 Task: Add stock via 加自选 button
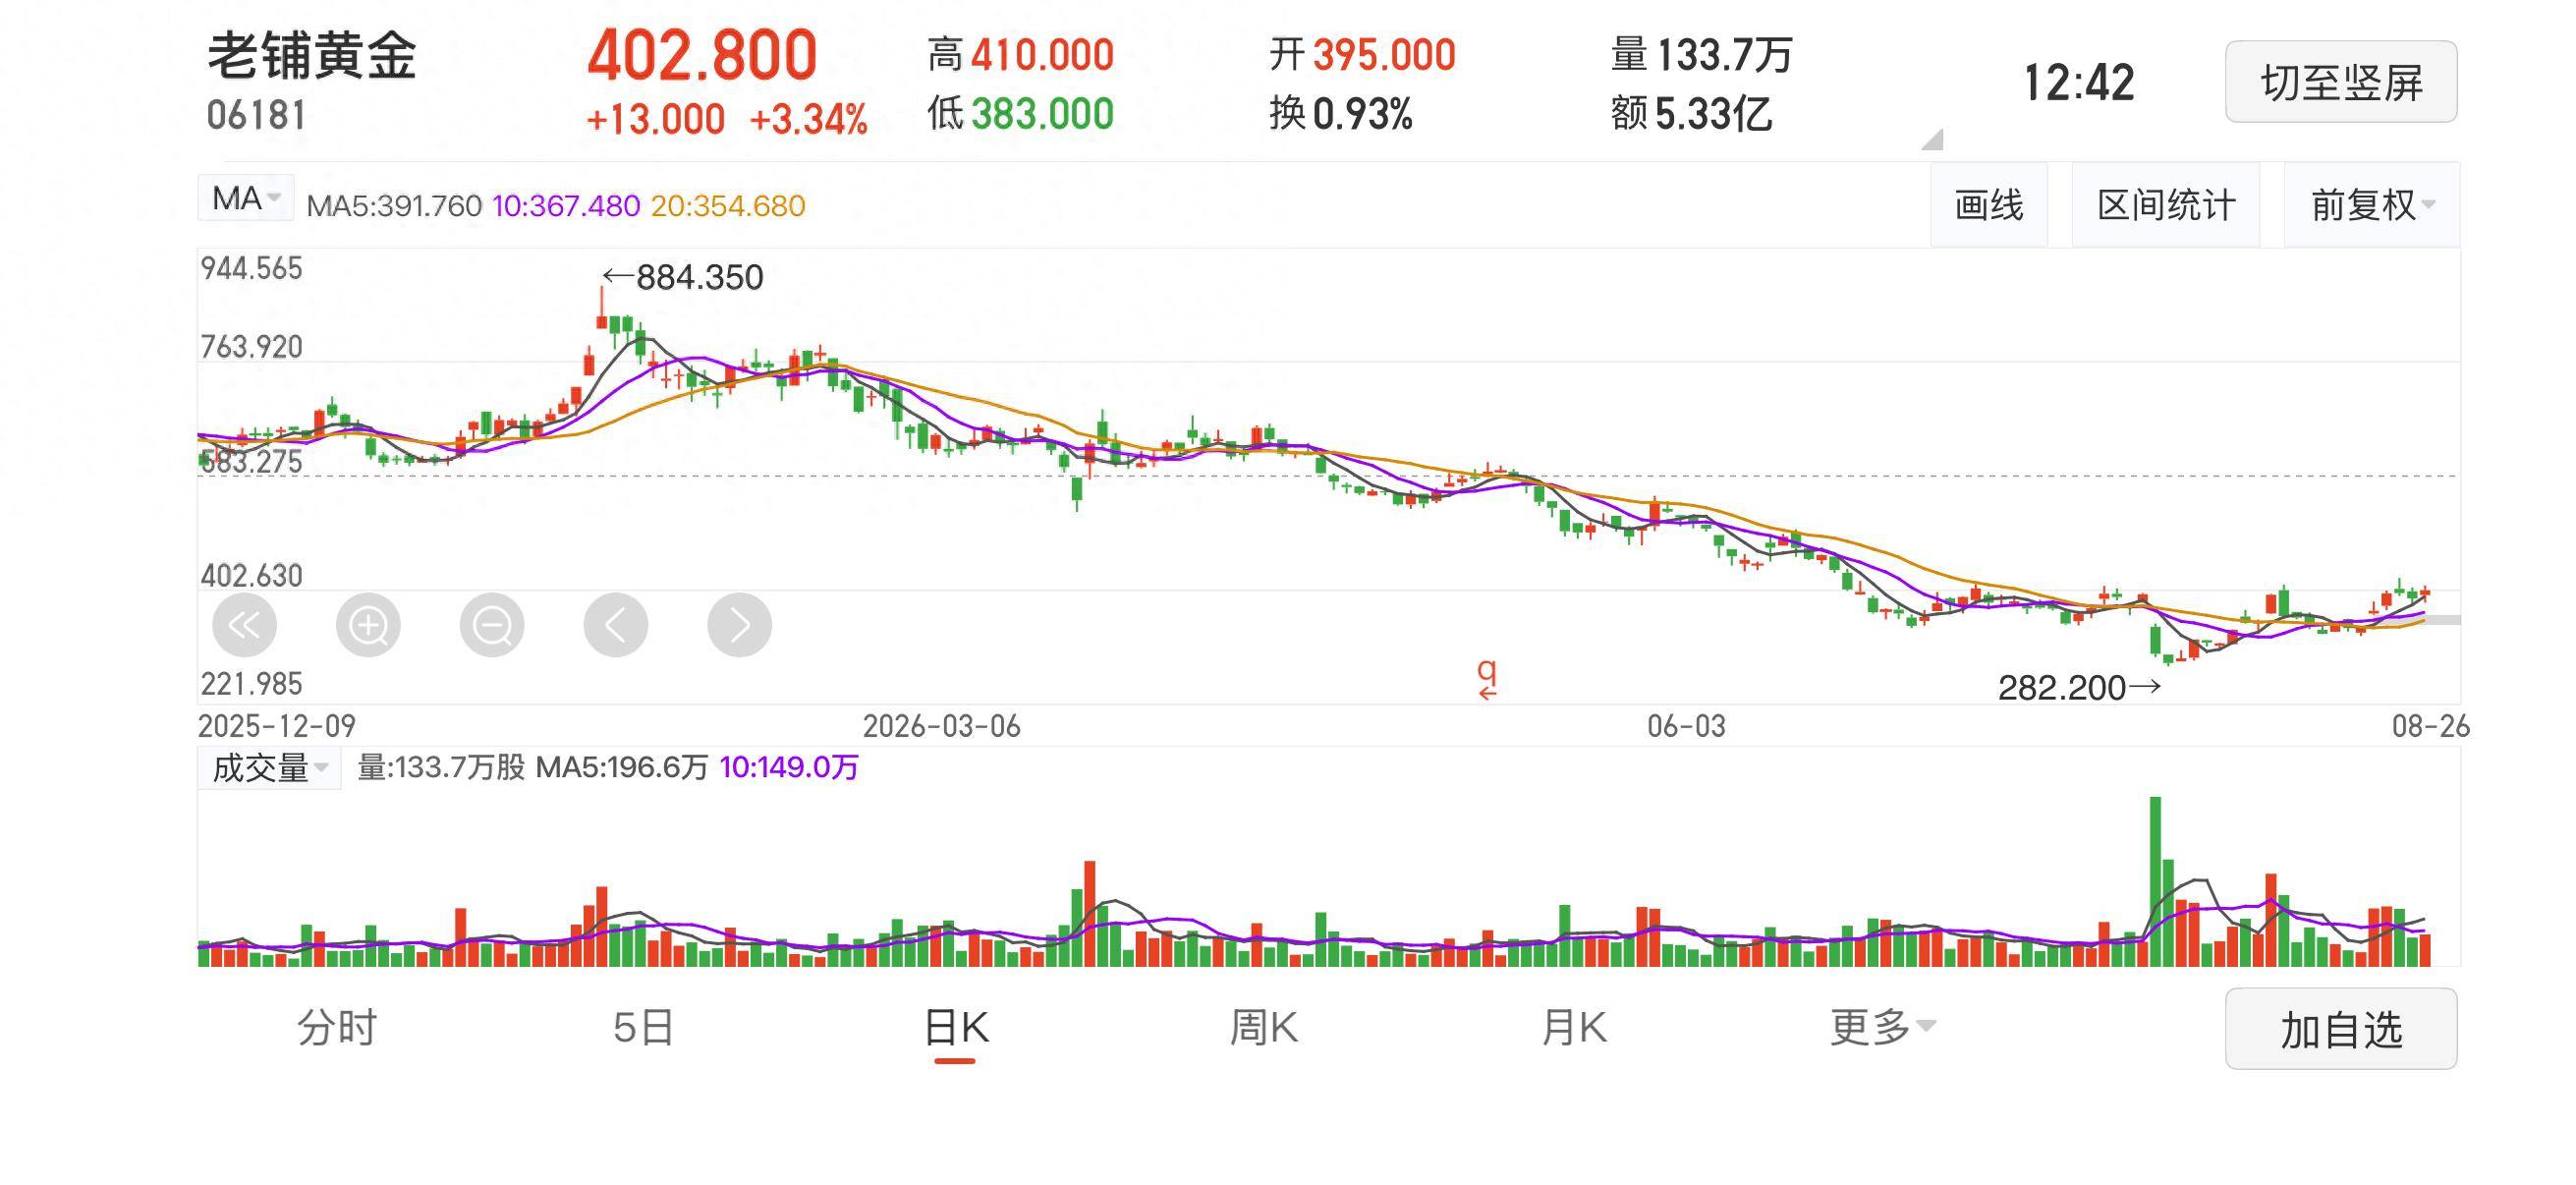2341,1029
